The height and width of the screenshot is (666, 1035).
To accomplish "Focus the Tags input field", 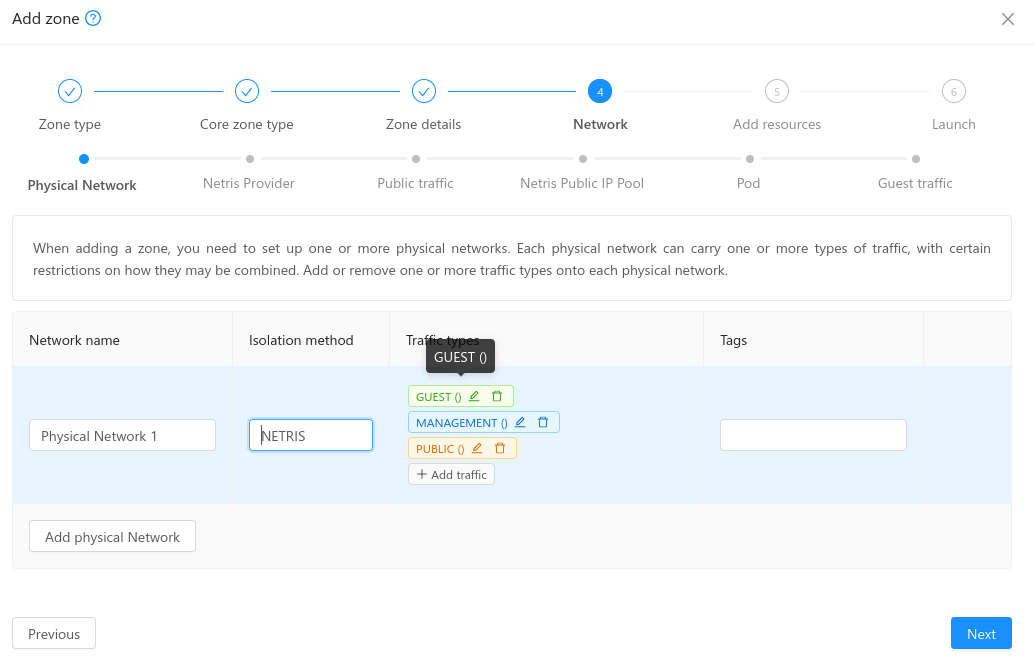I will point(813,435).
